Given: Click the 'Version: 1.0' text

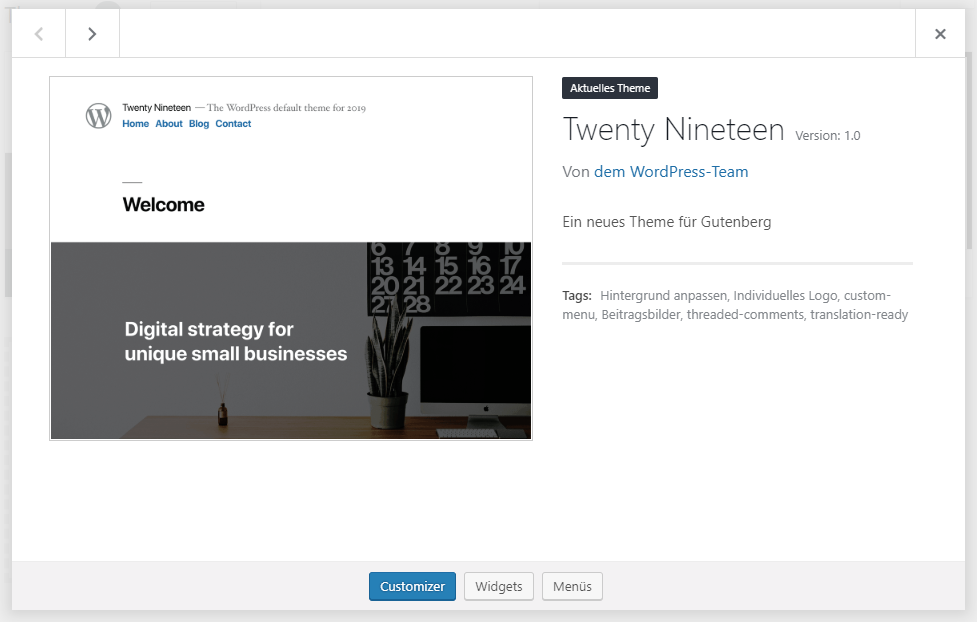Looking at the screenshot, I should [827, 135].
